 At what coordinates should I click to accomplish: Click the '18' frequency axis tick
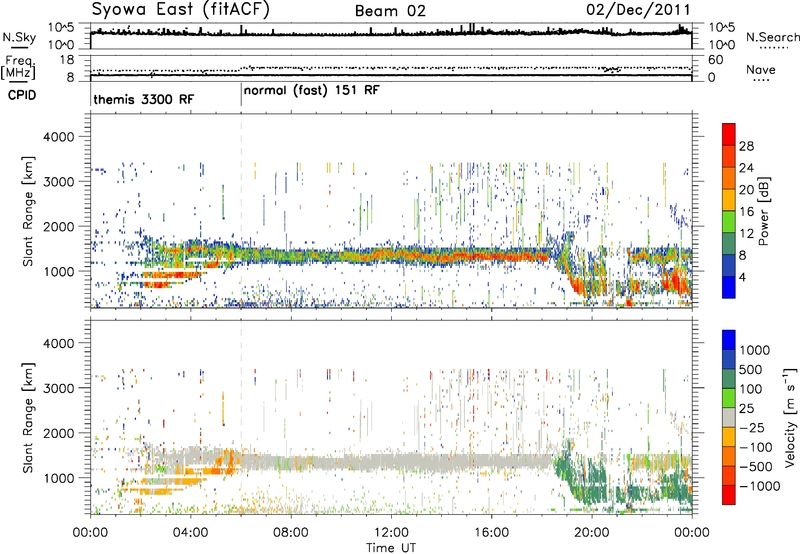tap(67, 60)
